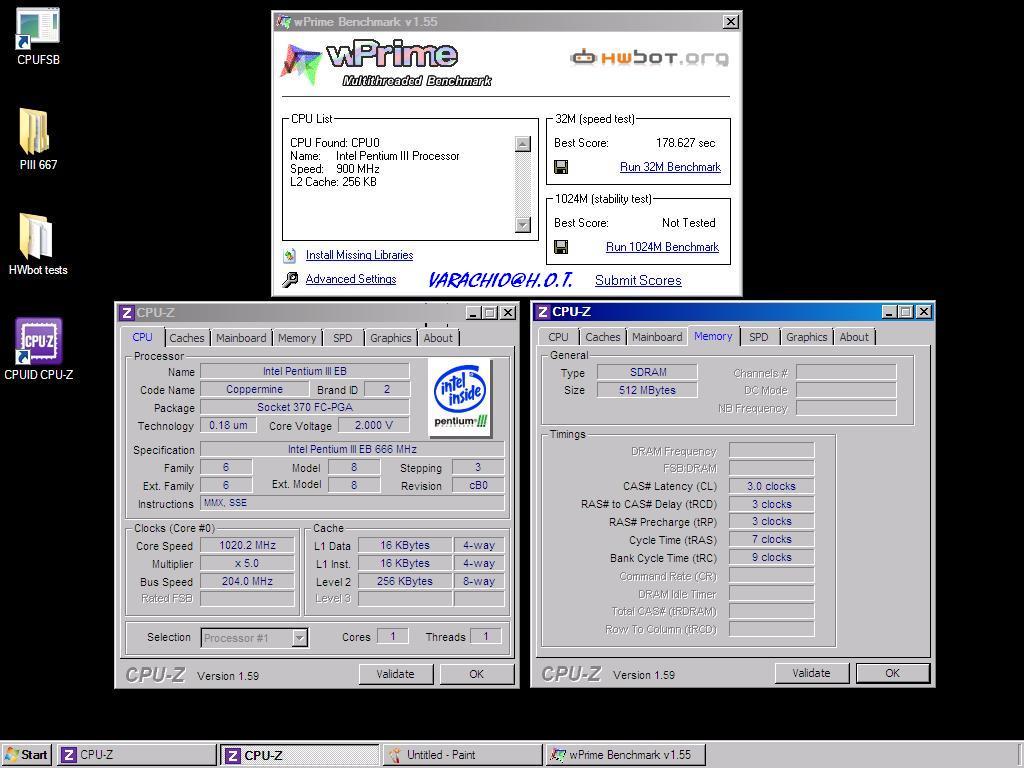Click Validate in right CPU-Z window
Viewport: 1024px width, 768px height.
[x=812, y=673]
